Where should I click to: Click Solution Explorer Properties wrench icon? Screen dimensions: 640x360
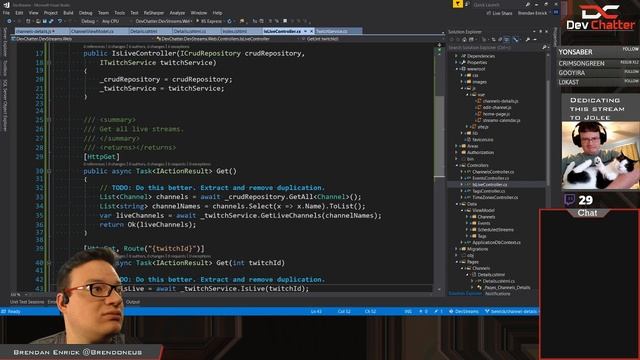[527, 40]
